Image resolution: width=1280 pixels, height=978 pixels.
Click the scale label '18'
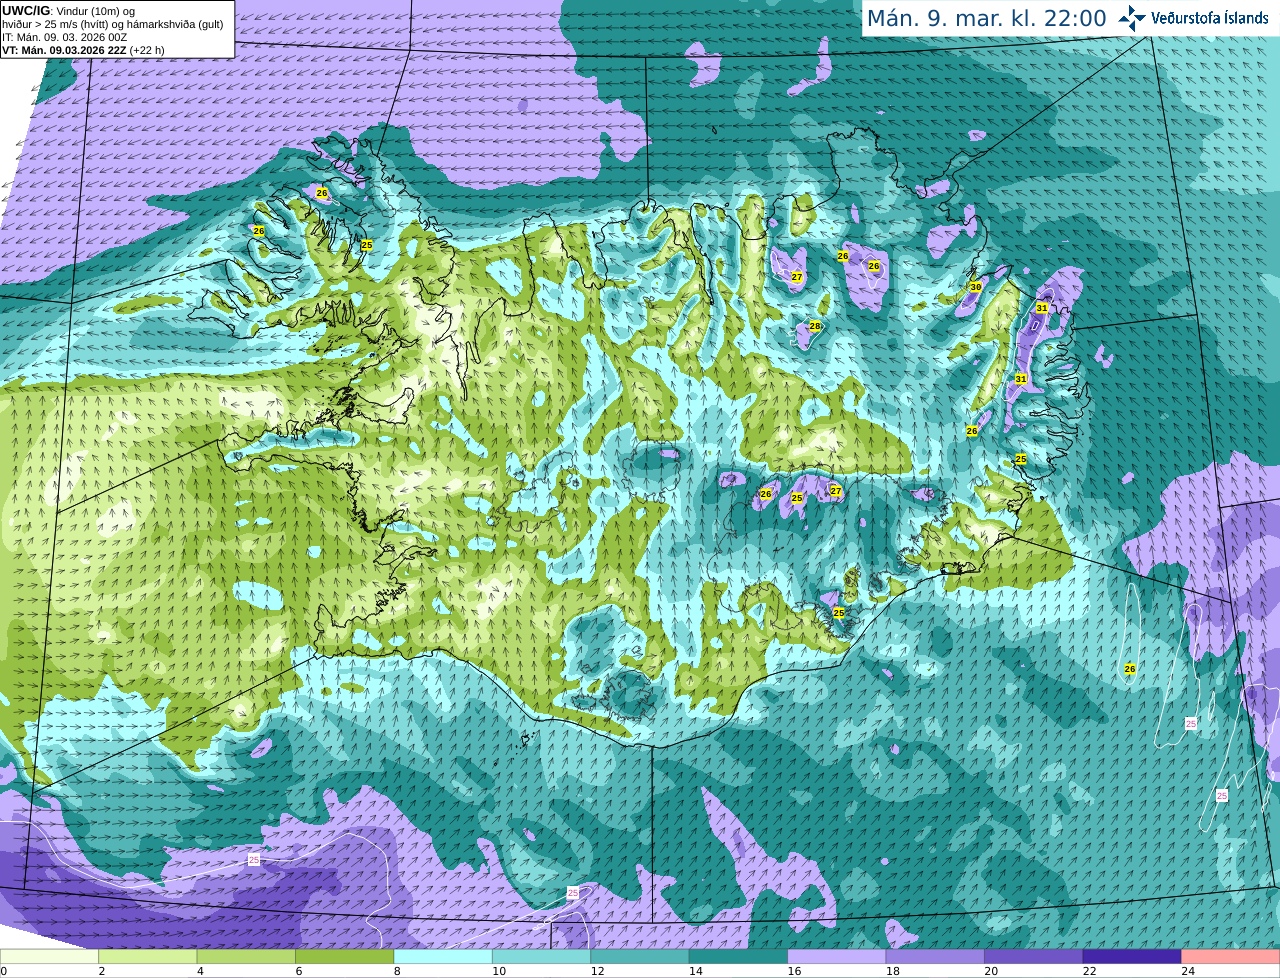pos(893,971)
